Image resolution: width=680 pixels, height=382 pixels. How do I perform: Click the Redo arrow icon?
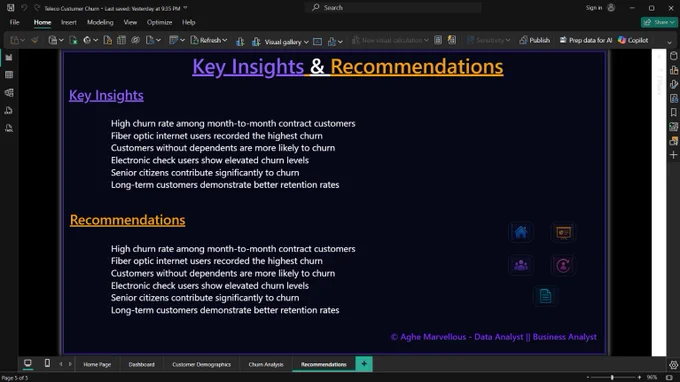(36, 8)
